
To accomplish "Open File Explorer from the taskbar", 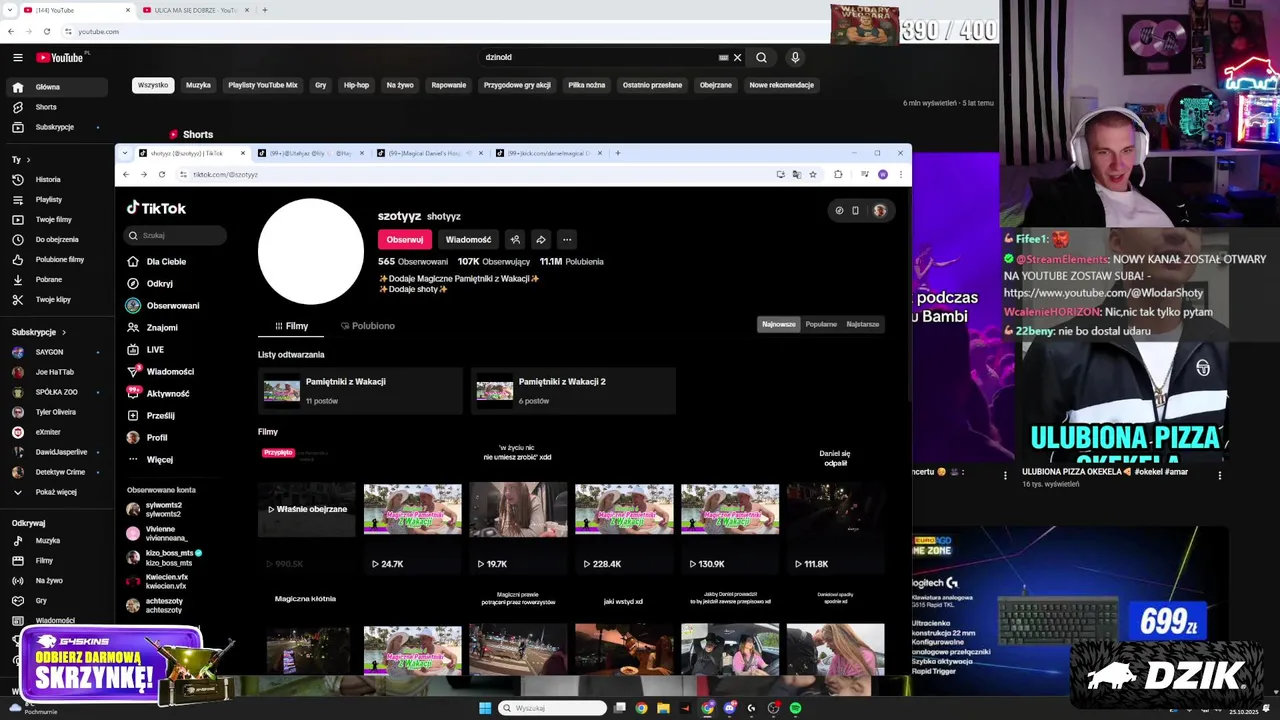I will (663, 708).
